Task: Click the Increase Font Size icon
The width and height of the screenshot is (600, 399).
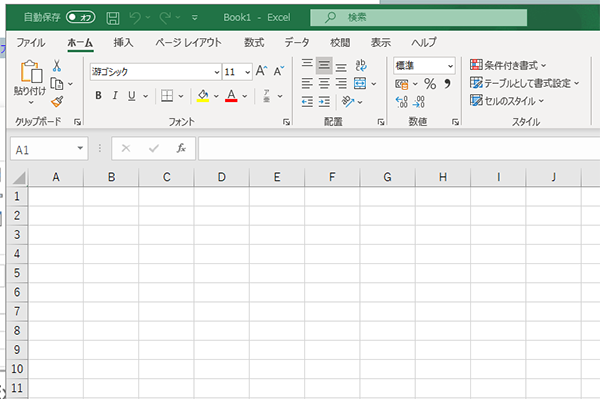Action: [261, 71]
